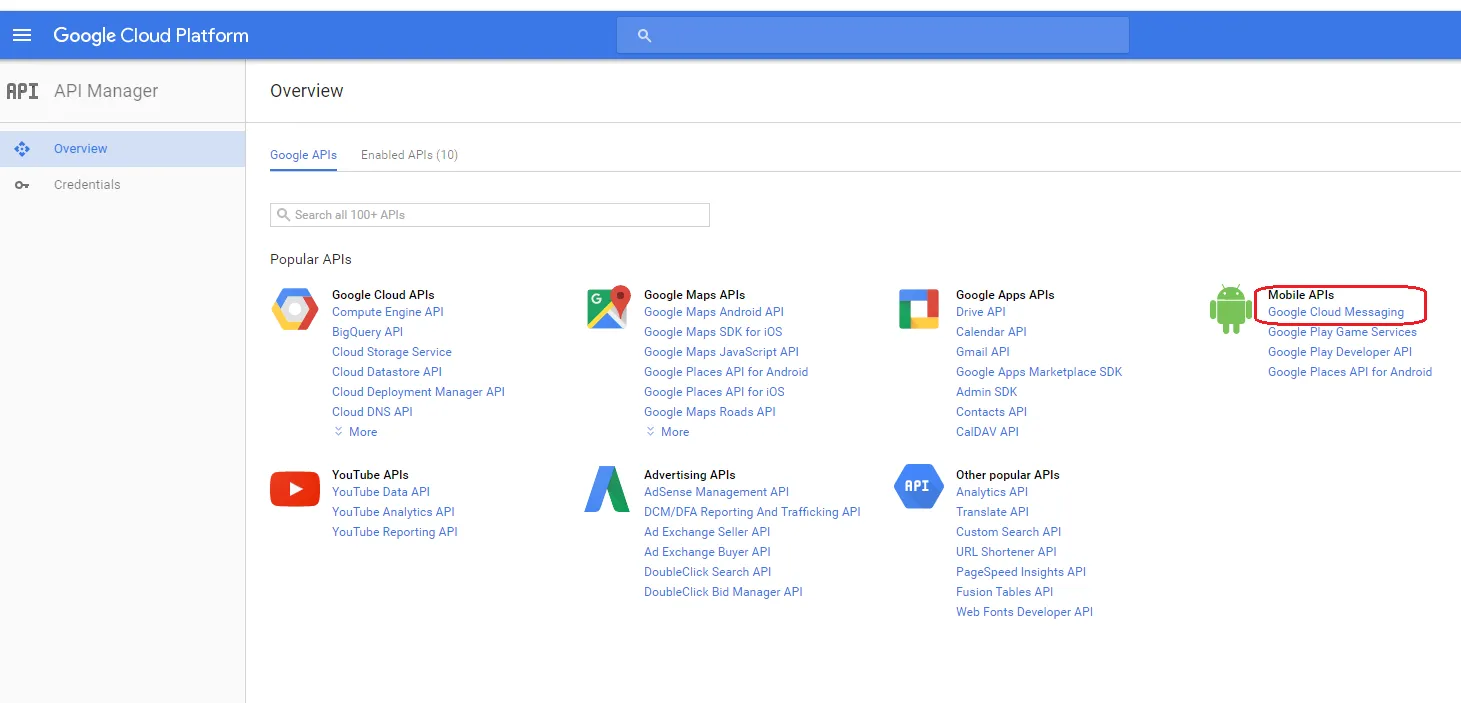Open Google Cloud Messaging link
The height and width of the screenshot is (703, 1461).
(x=1336, y=312)
